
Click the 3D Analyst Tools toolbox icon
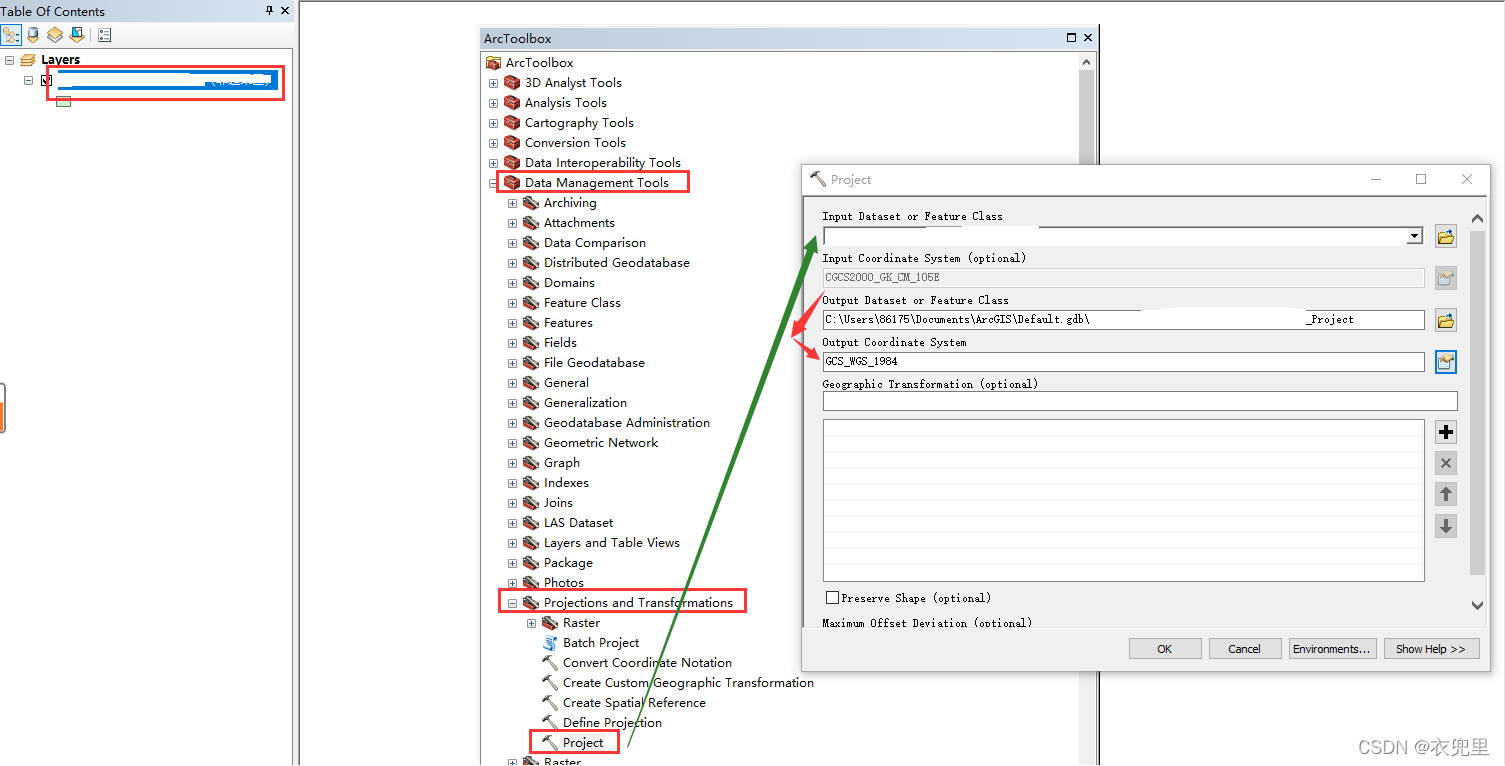512,83
